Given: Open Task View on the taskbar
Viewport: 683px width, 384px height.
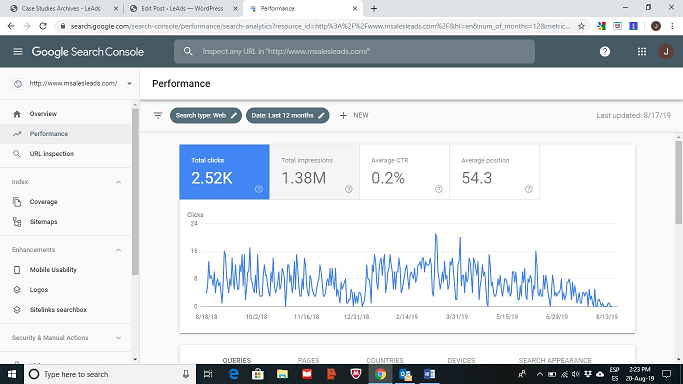Looking at the screenshot, I should point(208,374).
